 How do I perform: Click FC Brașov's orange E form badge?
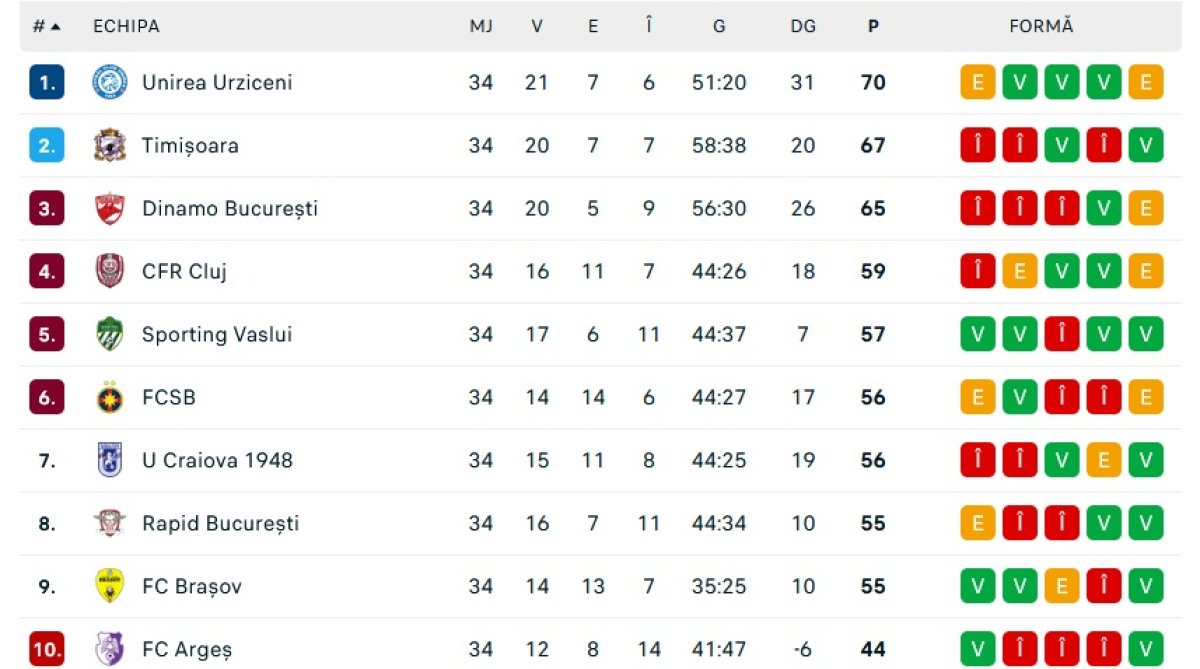1061,586
